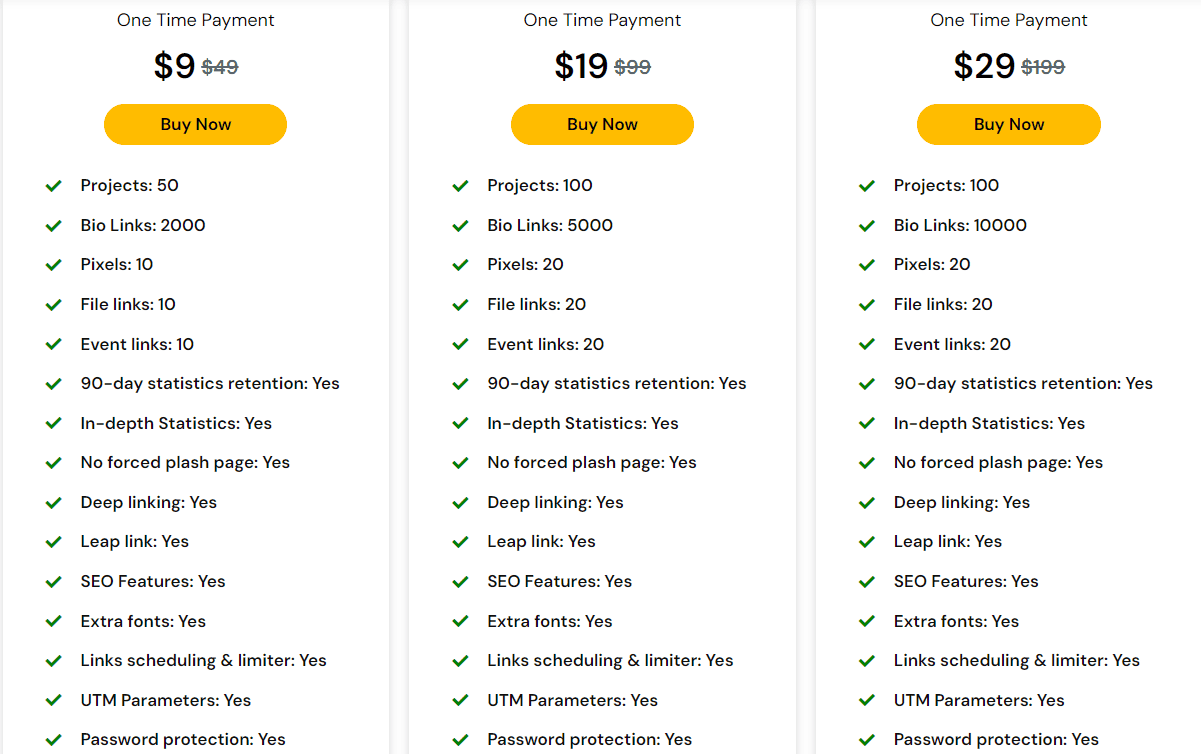Click the $29 price text
The height and width of the screenshot is (754, 1201).
(x=984, y=66)
